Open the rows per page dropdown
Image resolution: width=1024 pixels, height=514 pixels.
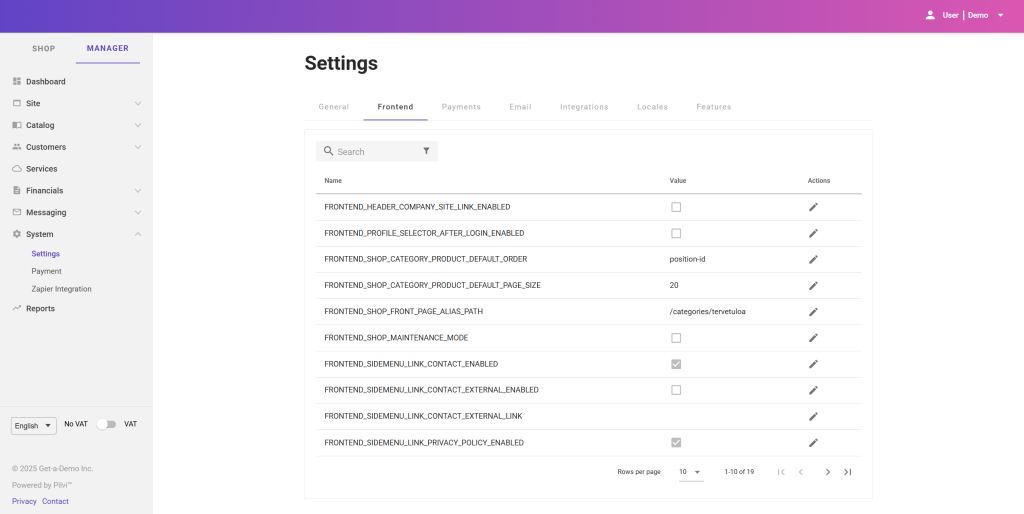click(x=690, y=472)
